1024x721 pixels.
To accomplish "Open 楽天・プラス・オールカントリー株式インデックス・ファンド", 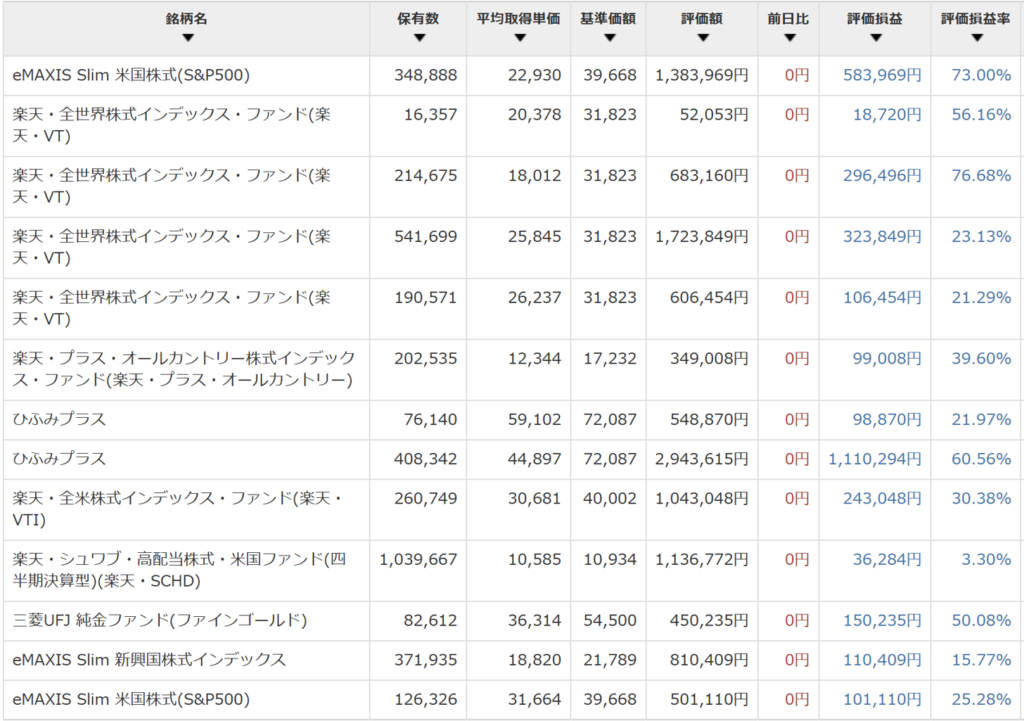I will coord(184,369).
